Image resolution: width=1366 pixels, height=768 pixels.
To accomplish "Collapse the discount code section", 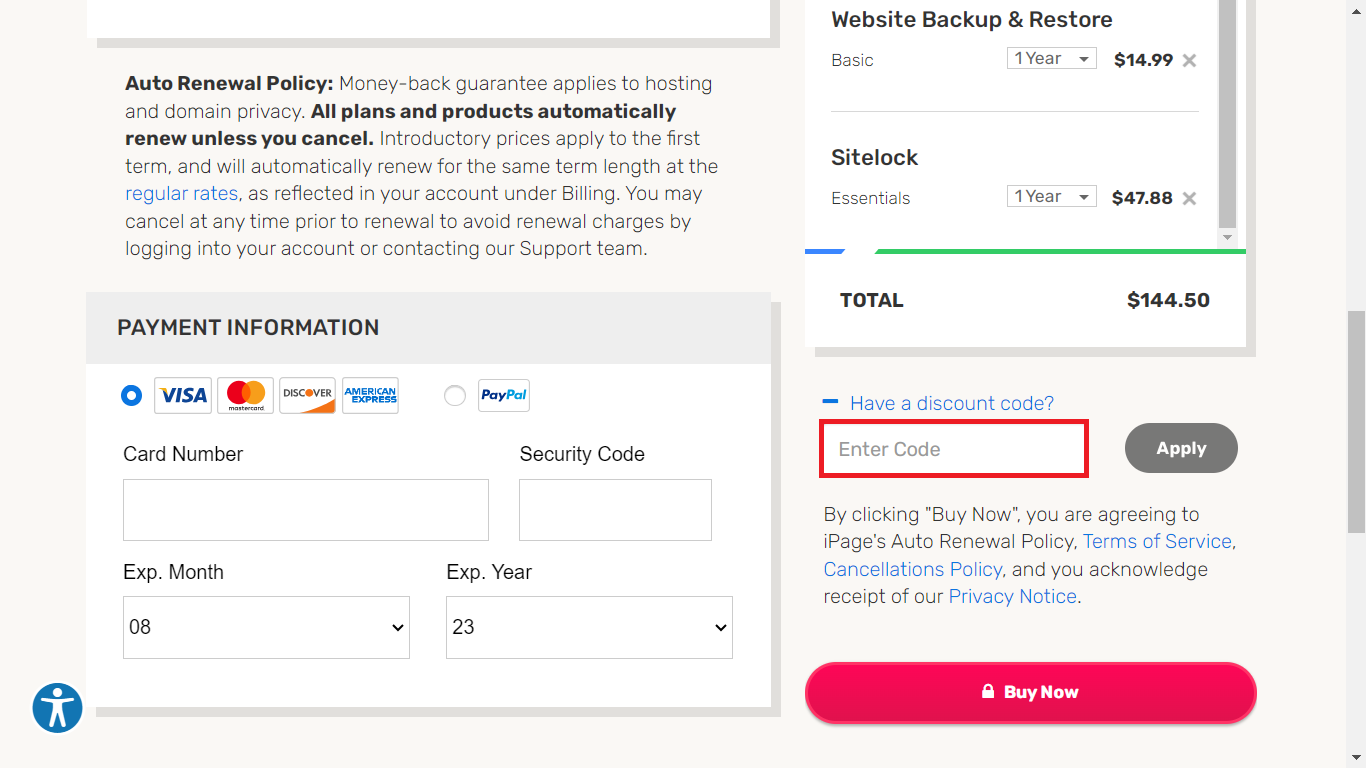I will coord(830,402).
